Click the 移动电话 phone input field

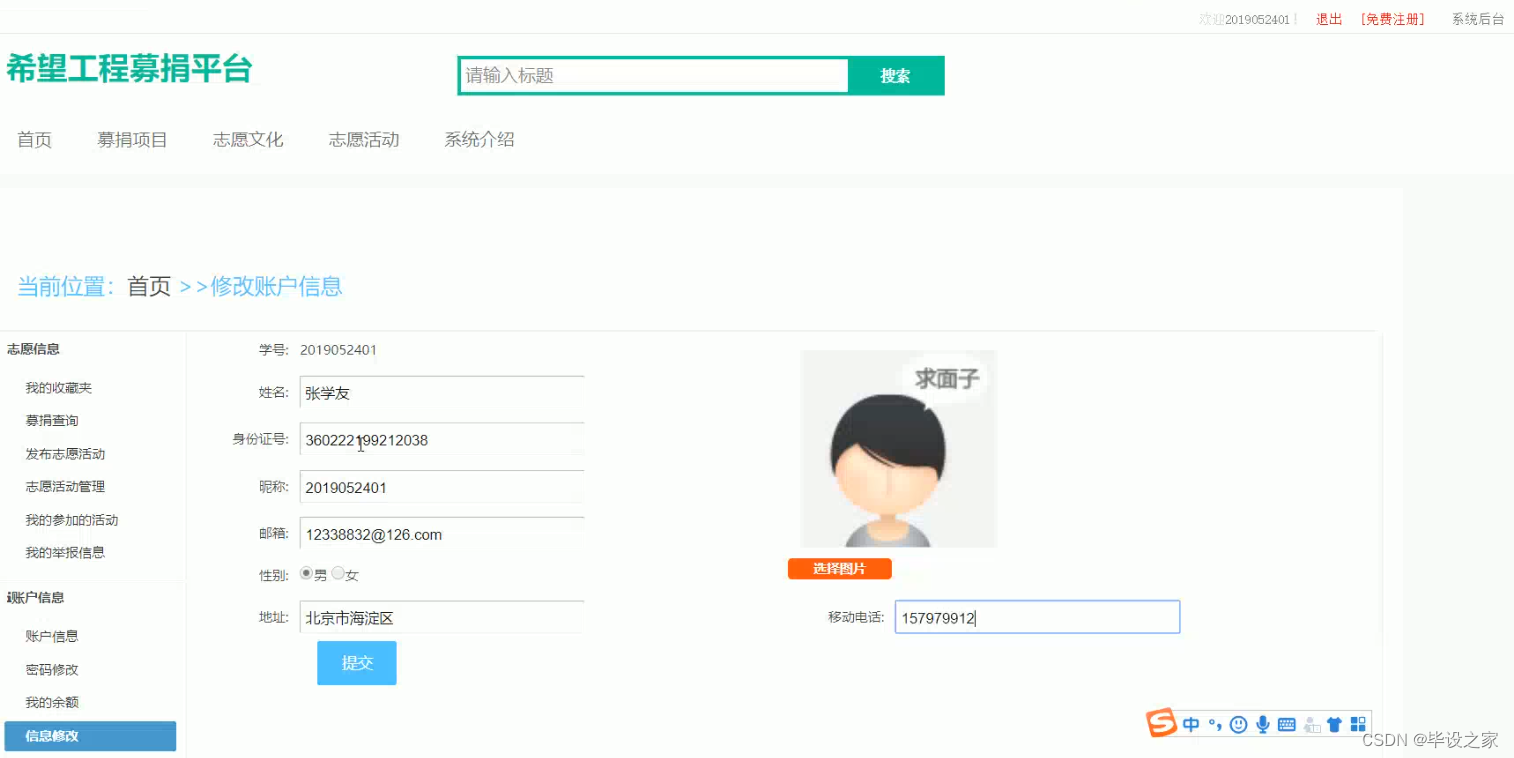[1036, 616]
